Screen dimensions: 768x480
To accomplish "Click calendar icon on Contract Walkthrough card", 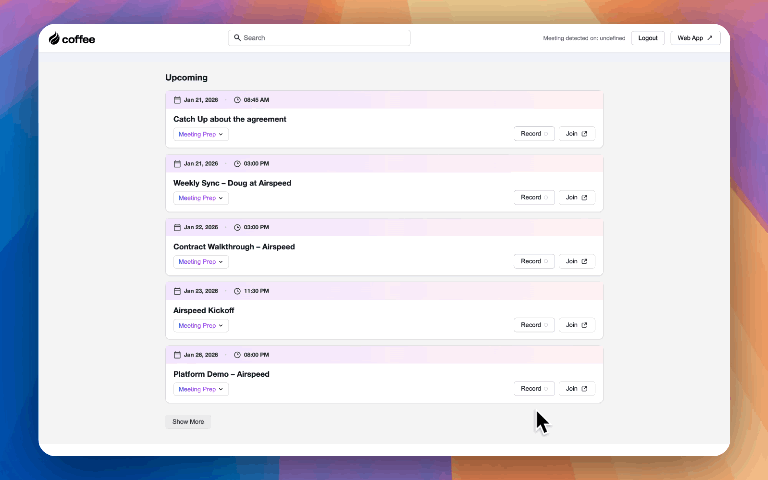I will [177, 227].
